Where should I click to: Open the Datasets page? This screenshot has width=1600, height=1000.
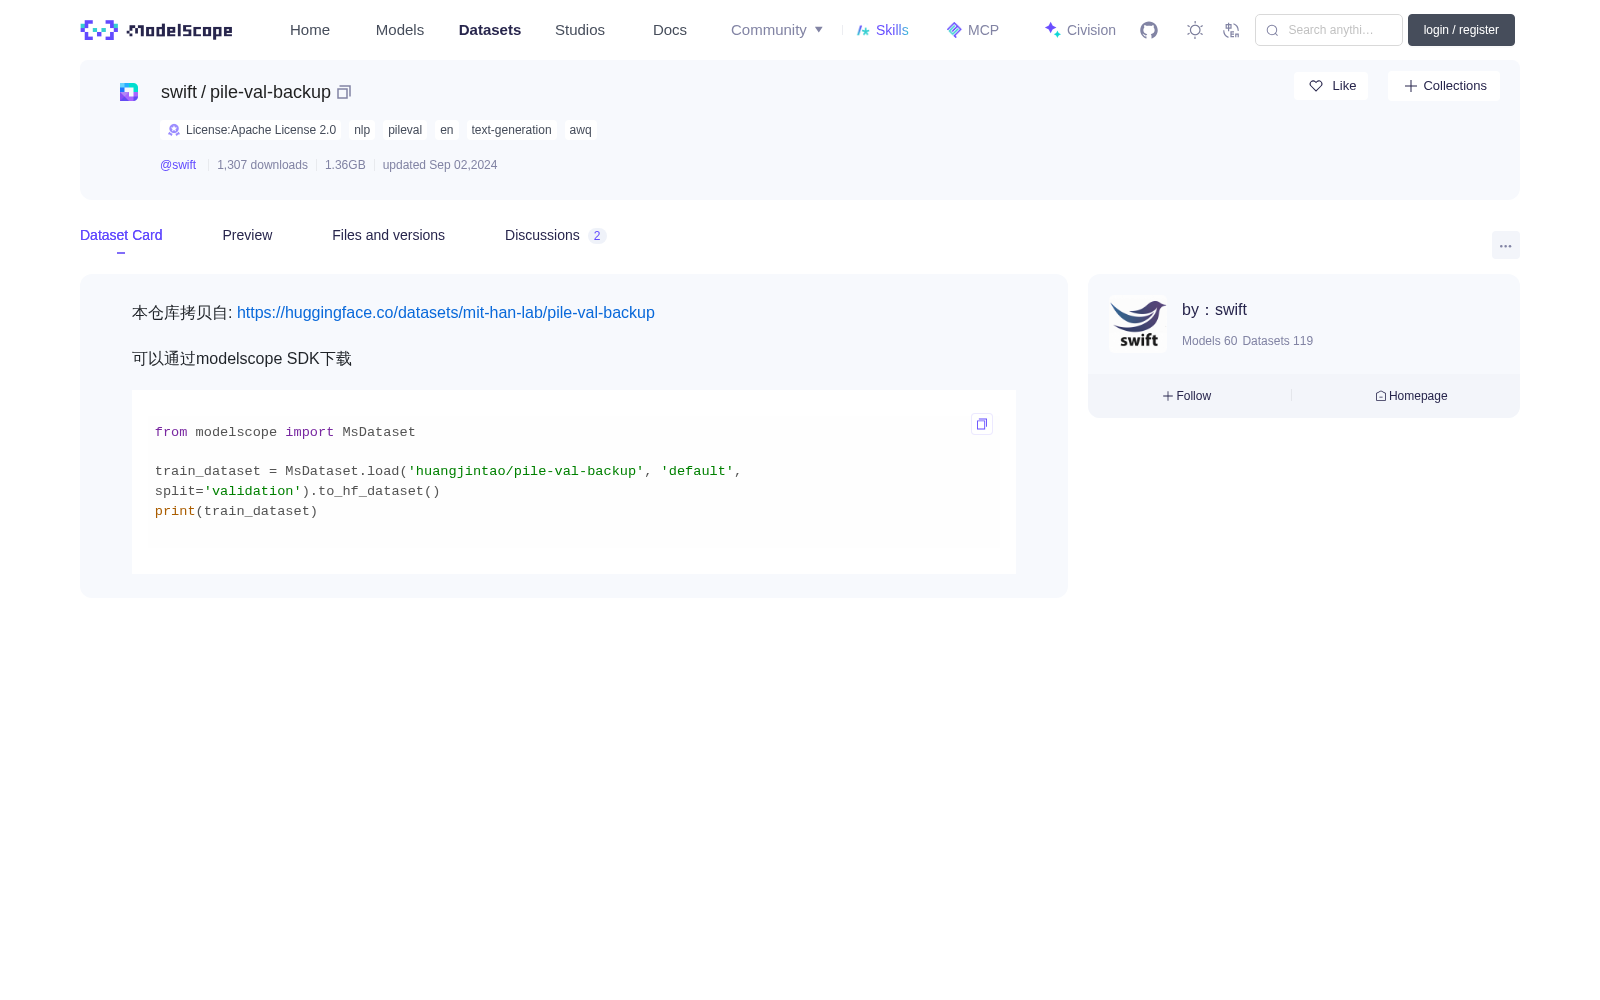tap(490, 30)
